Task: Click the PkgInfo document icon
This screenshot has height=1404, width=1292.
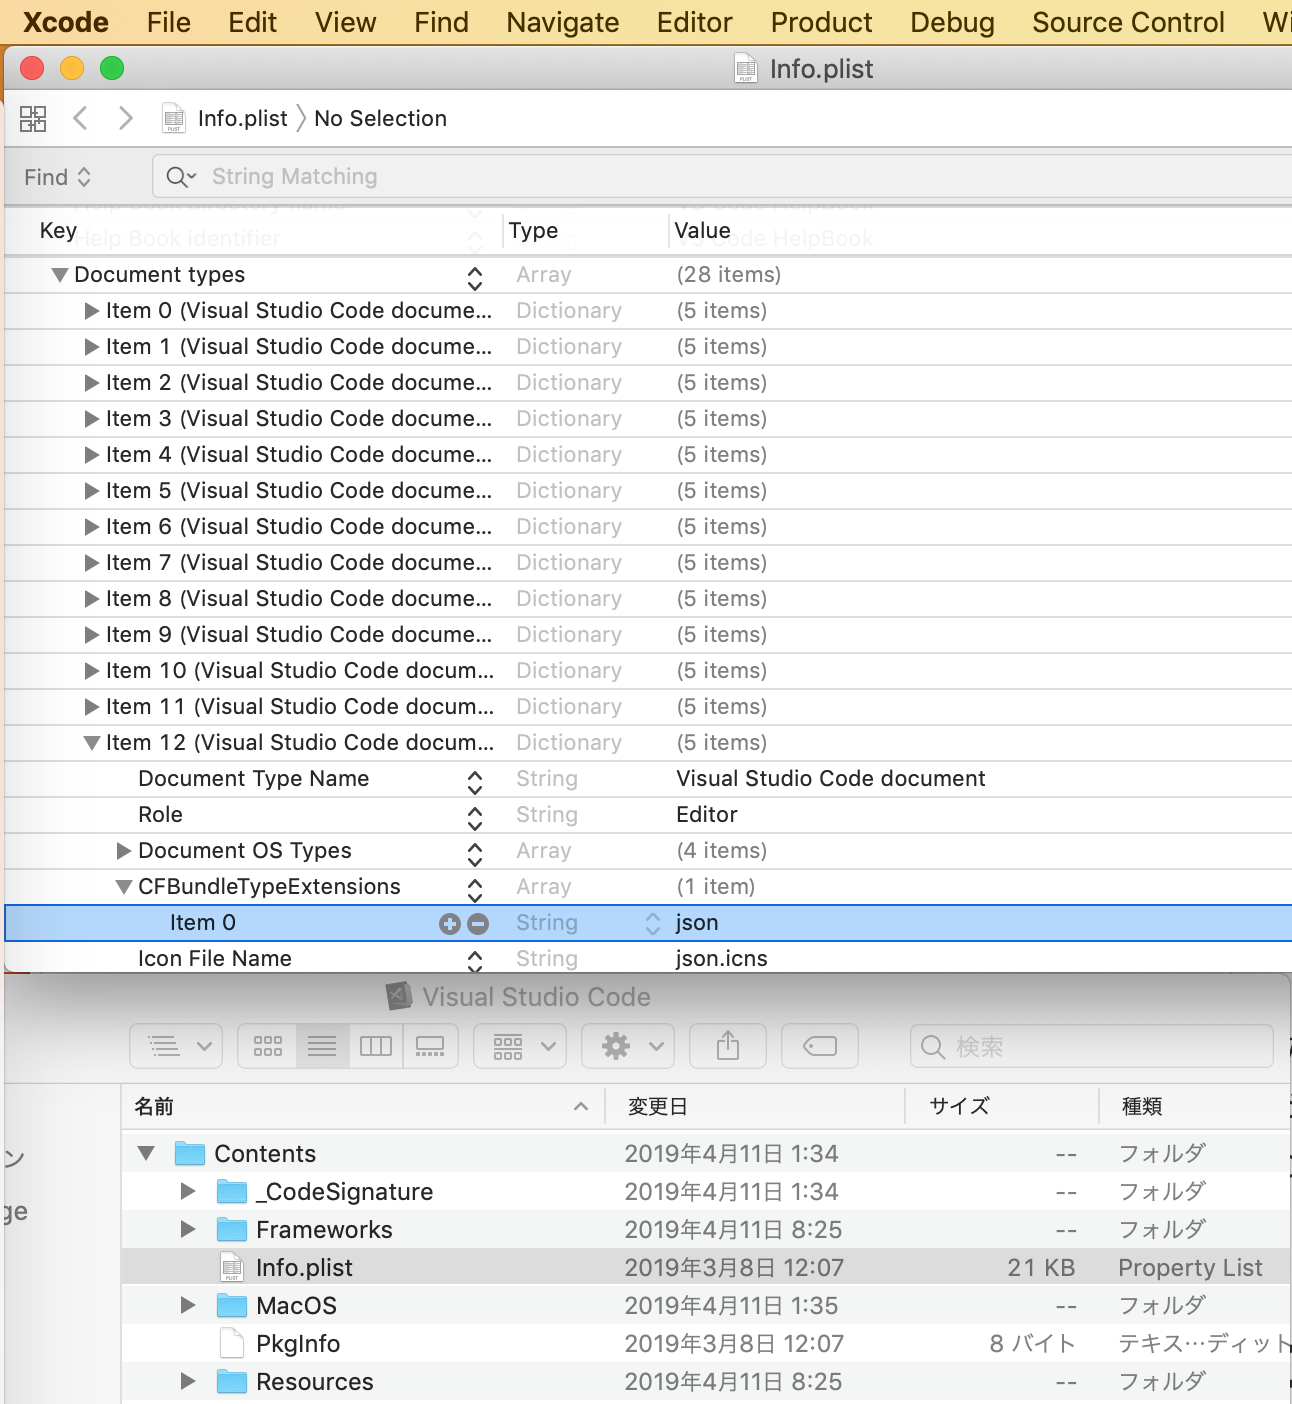Action: (232, 1344)
